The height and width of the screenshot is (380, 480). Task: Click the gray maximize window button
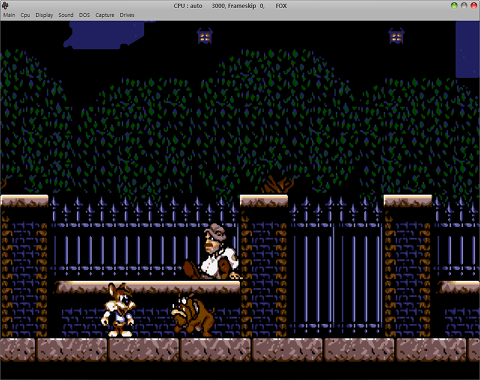464,5
